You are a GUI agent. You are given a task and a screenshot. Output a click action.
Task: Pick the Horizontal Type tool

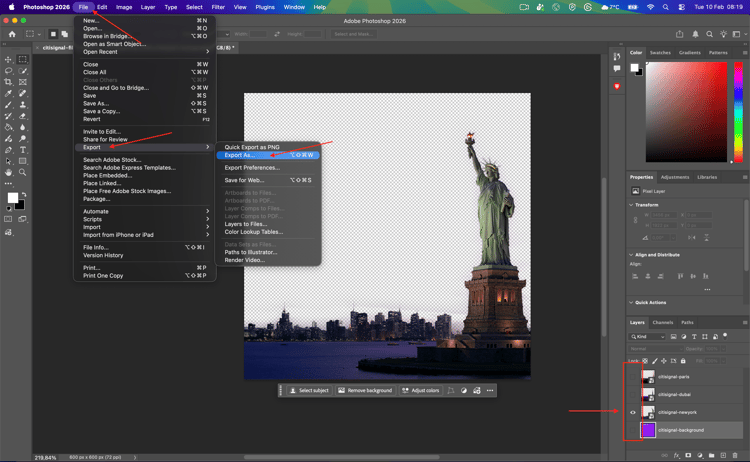(x=23, y=150)
